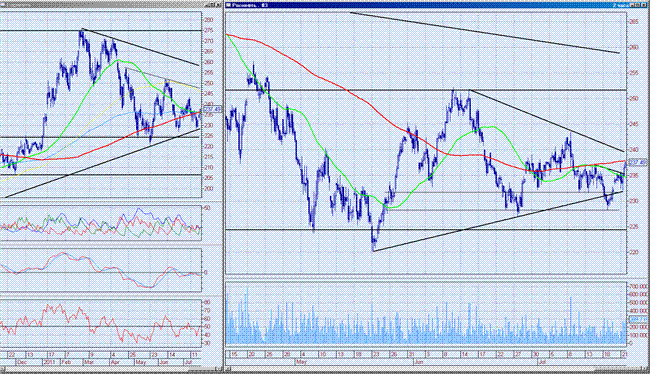Activate the left chart window title bar
The image size is (650, 374).
click(x=104, y=5)
